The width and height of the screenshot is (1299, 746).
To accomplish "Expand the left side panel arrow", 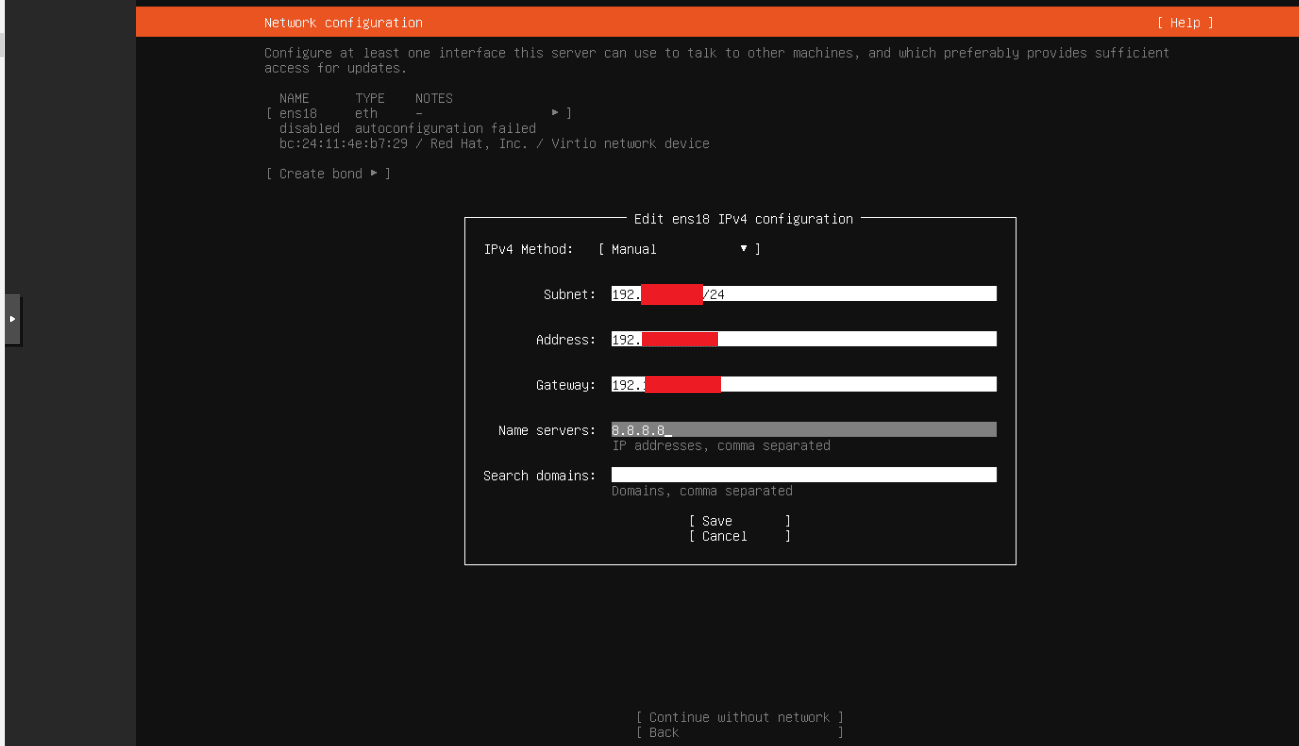I will (12, 319).
